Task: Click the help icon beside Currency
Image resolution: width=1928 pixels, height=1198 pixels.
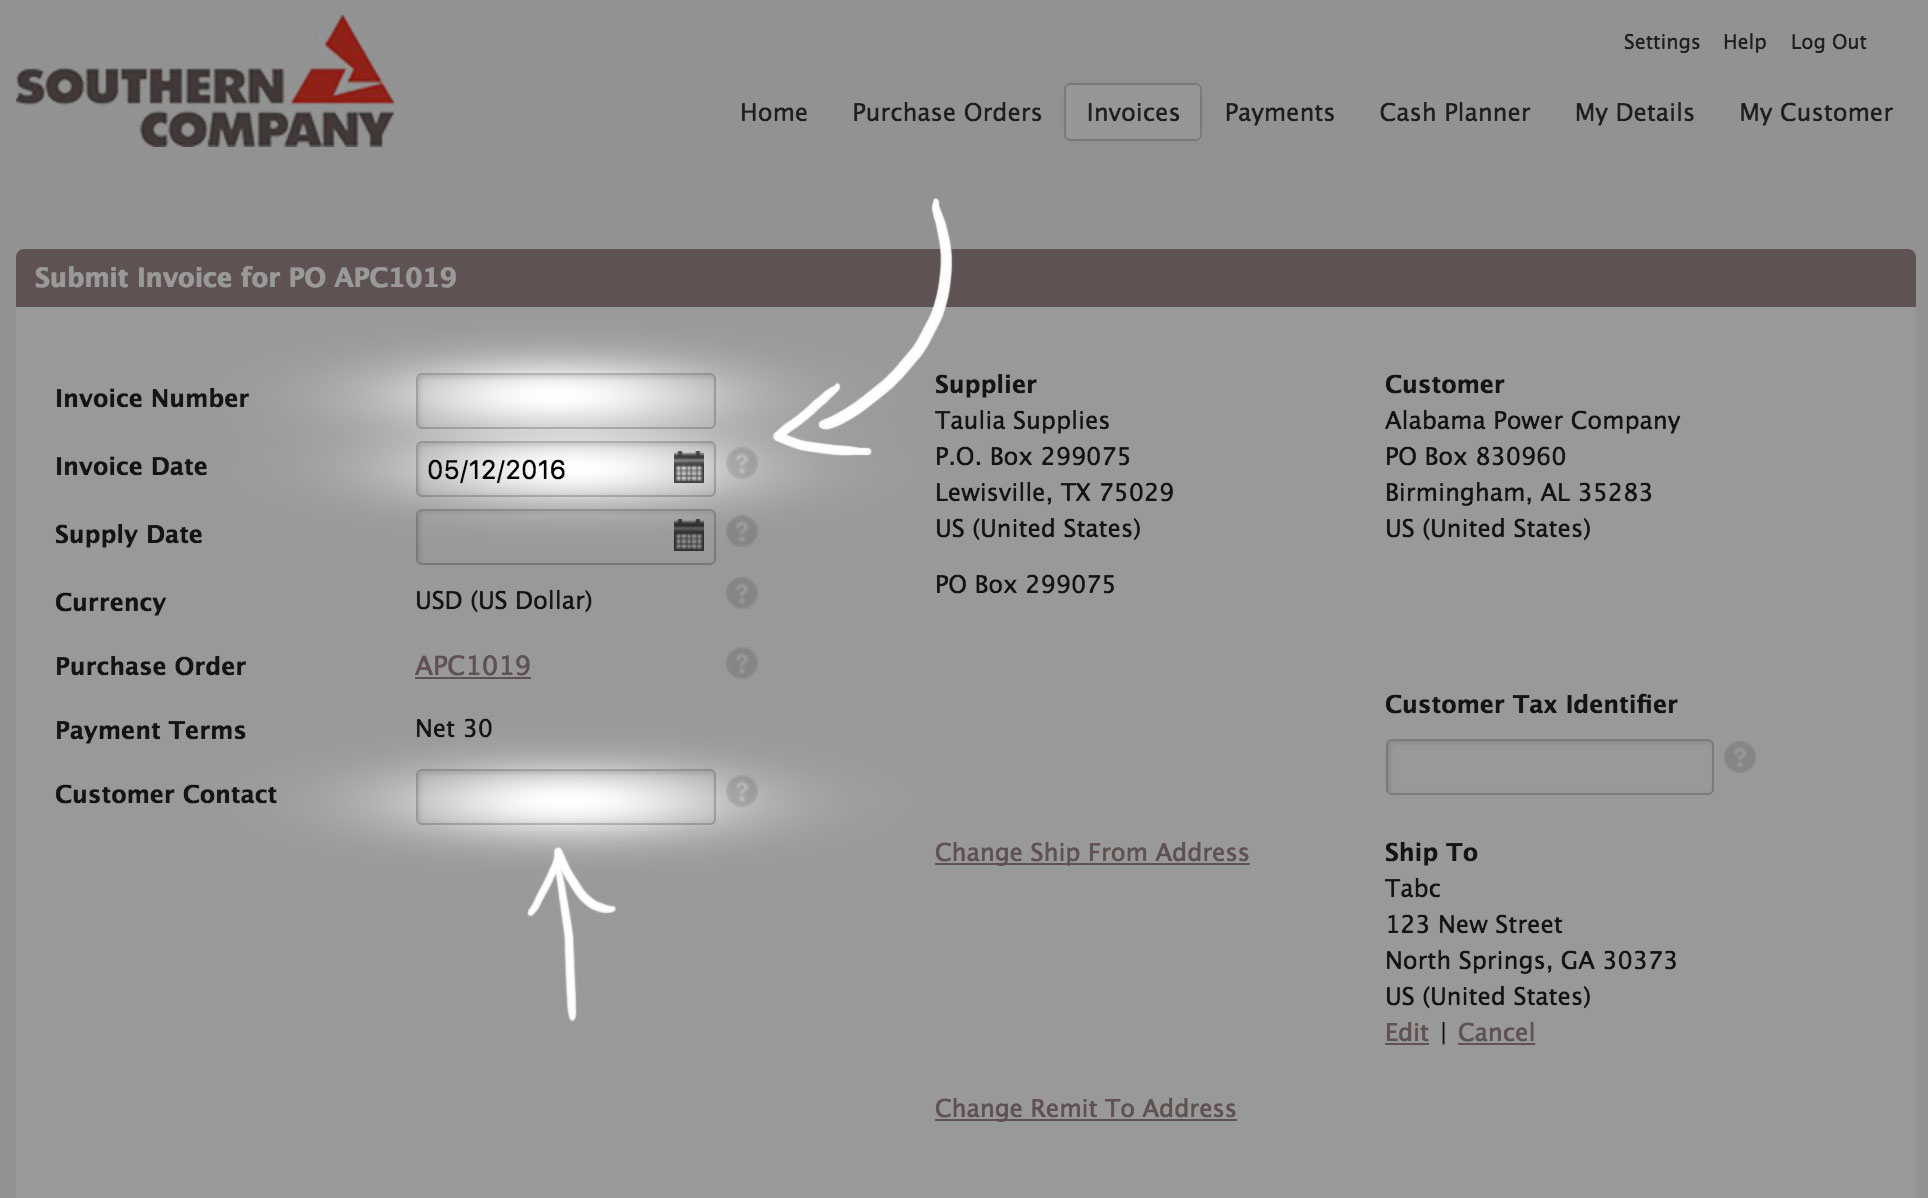Action: 742,593
